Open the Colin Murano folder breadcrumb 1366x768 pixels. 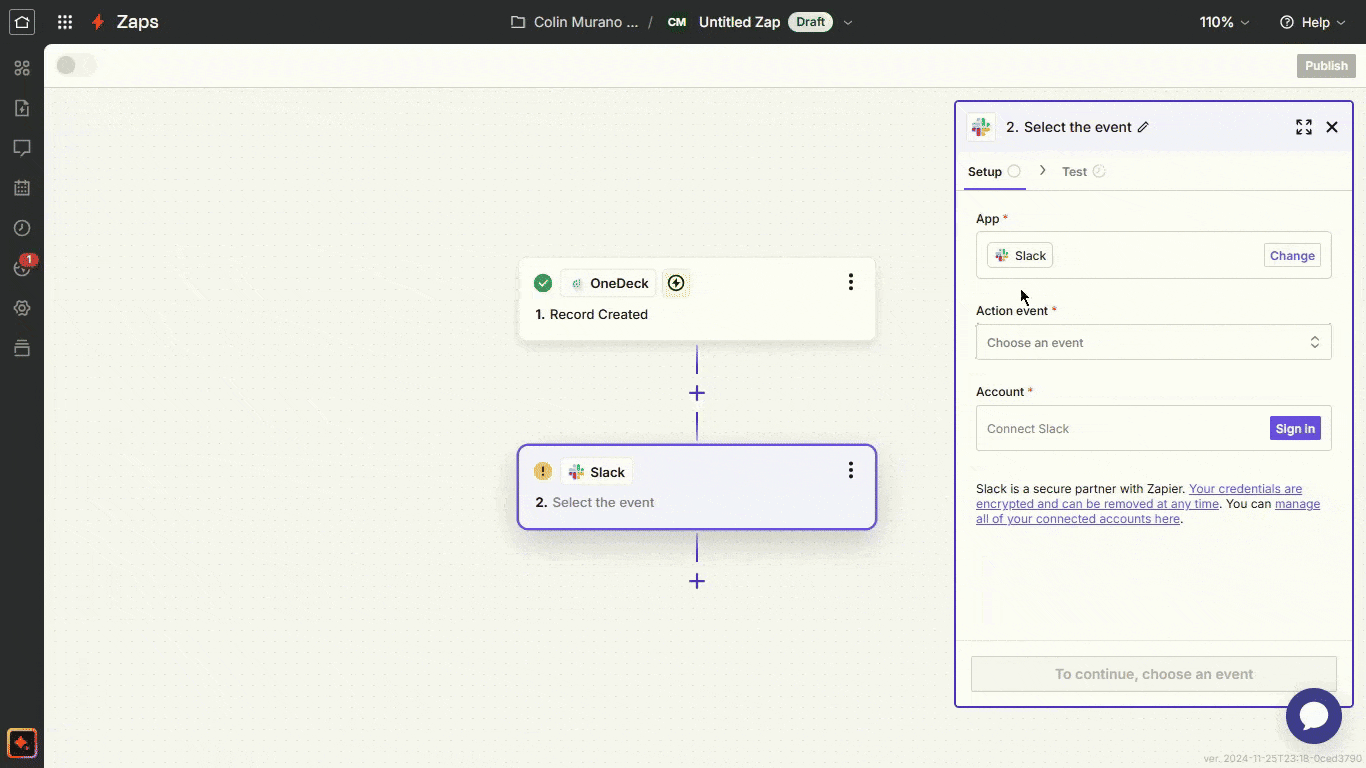tap(586, 22)
